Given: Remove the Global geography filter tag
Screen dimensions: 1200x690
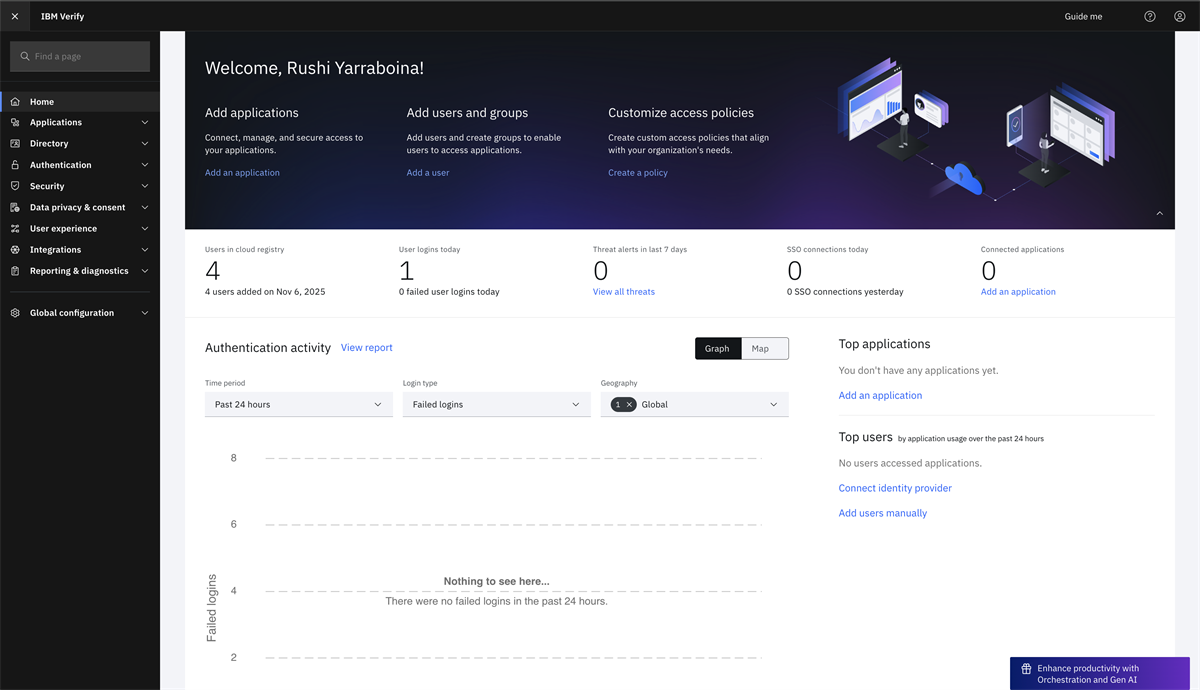Looking at the screenshot, I should click(x=631, y=404).
